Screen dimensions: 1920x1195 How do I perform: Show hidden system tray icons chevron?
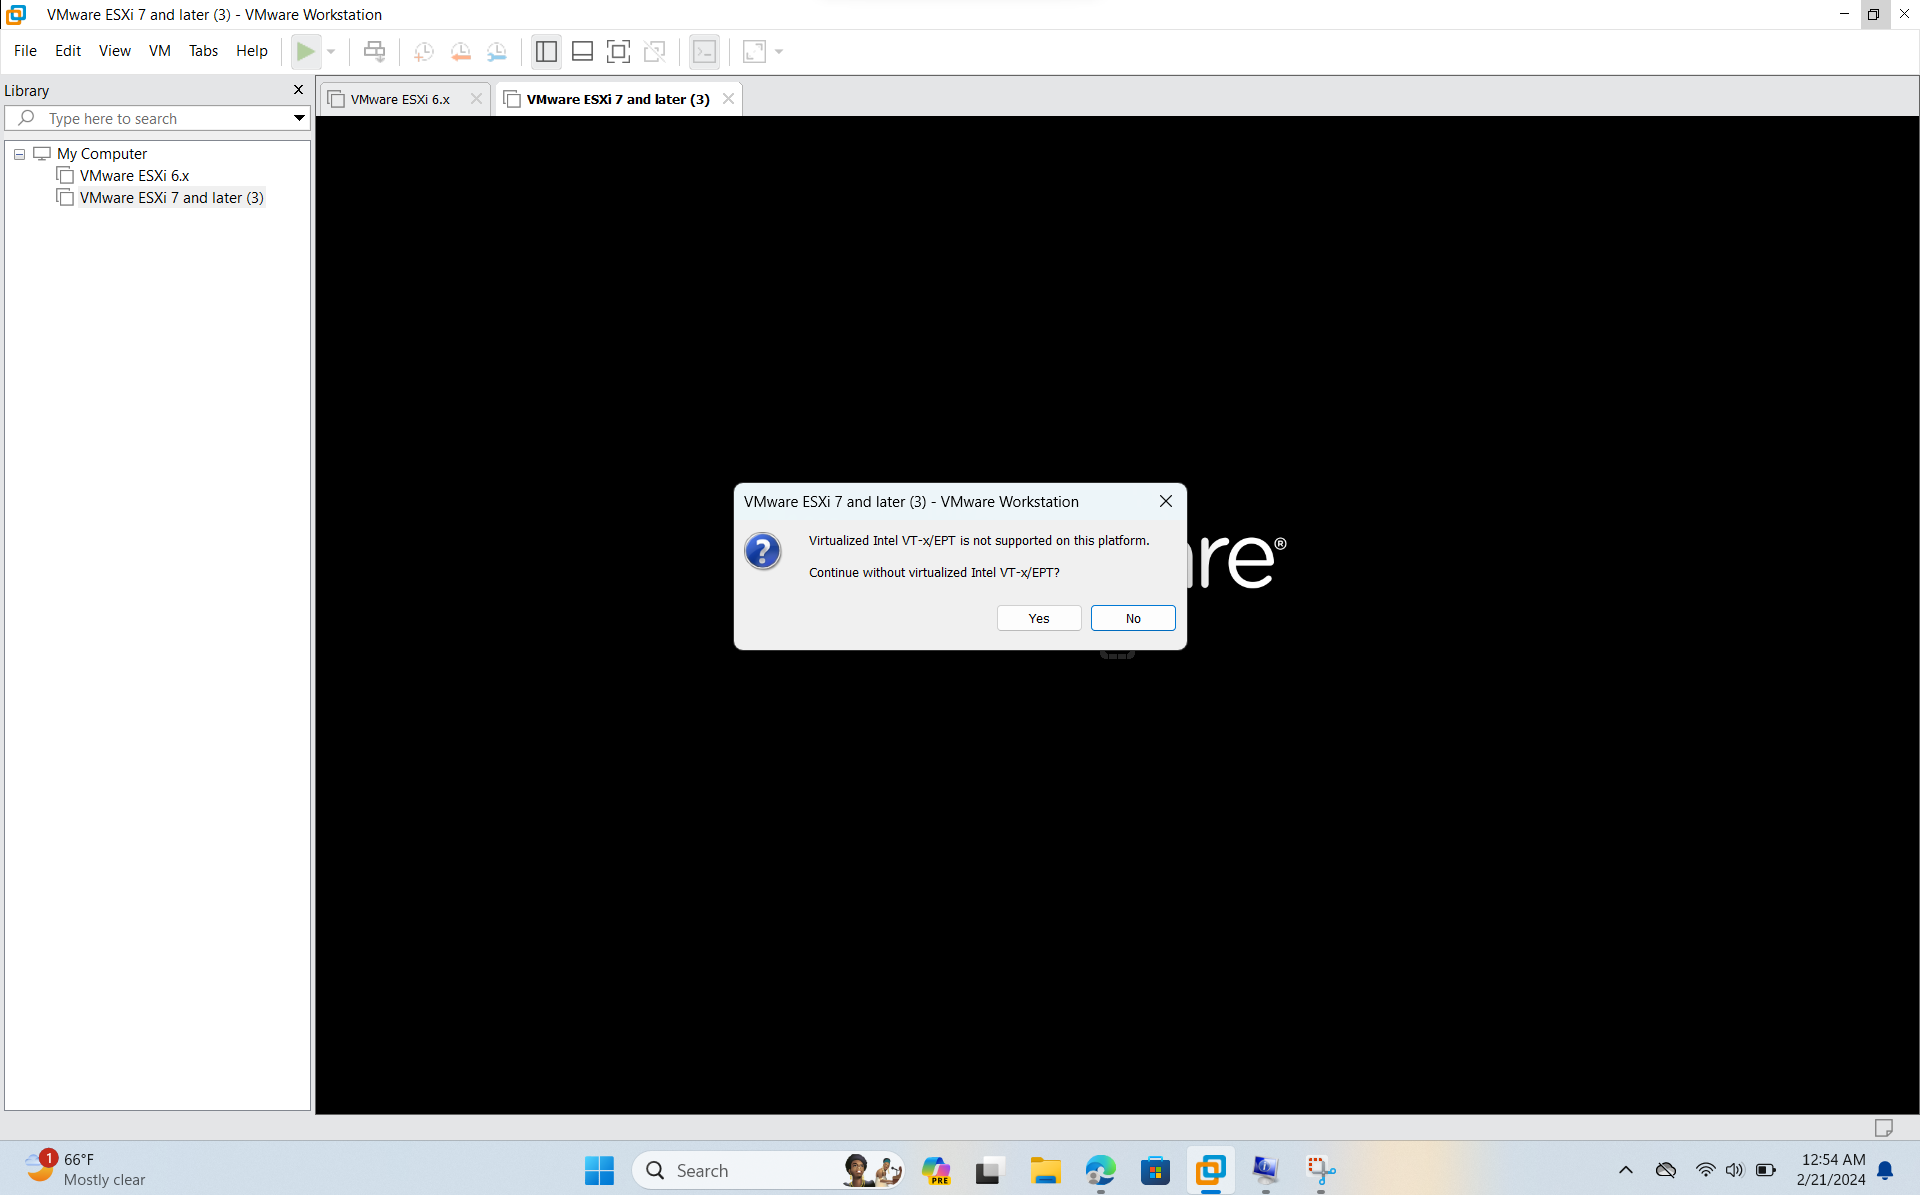(x=1625, y=1170)
